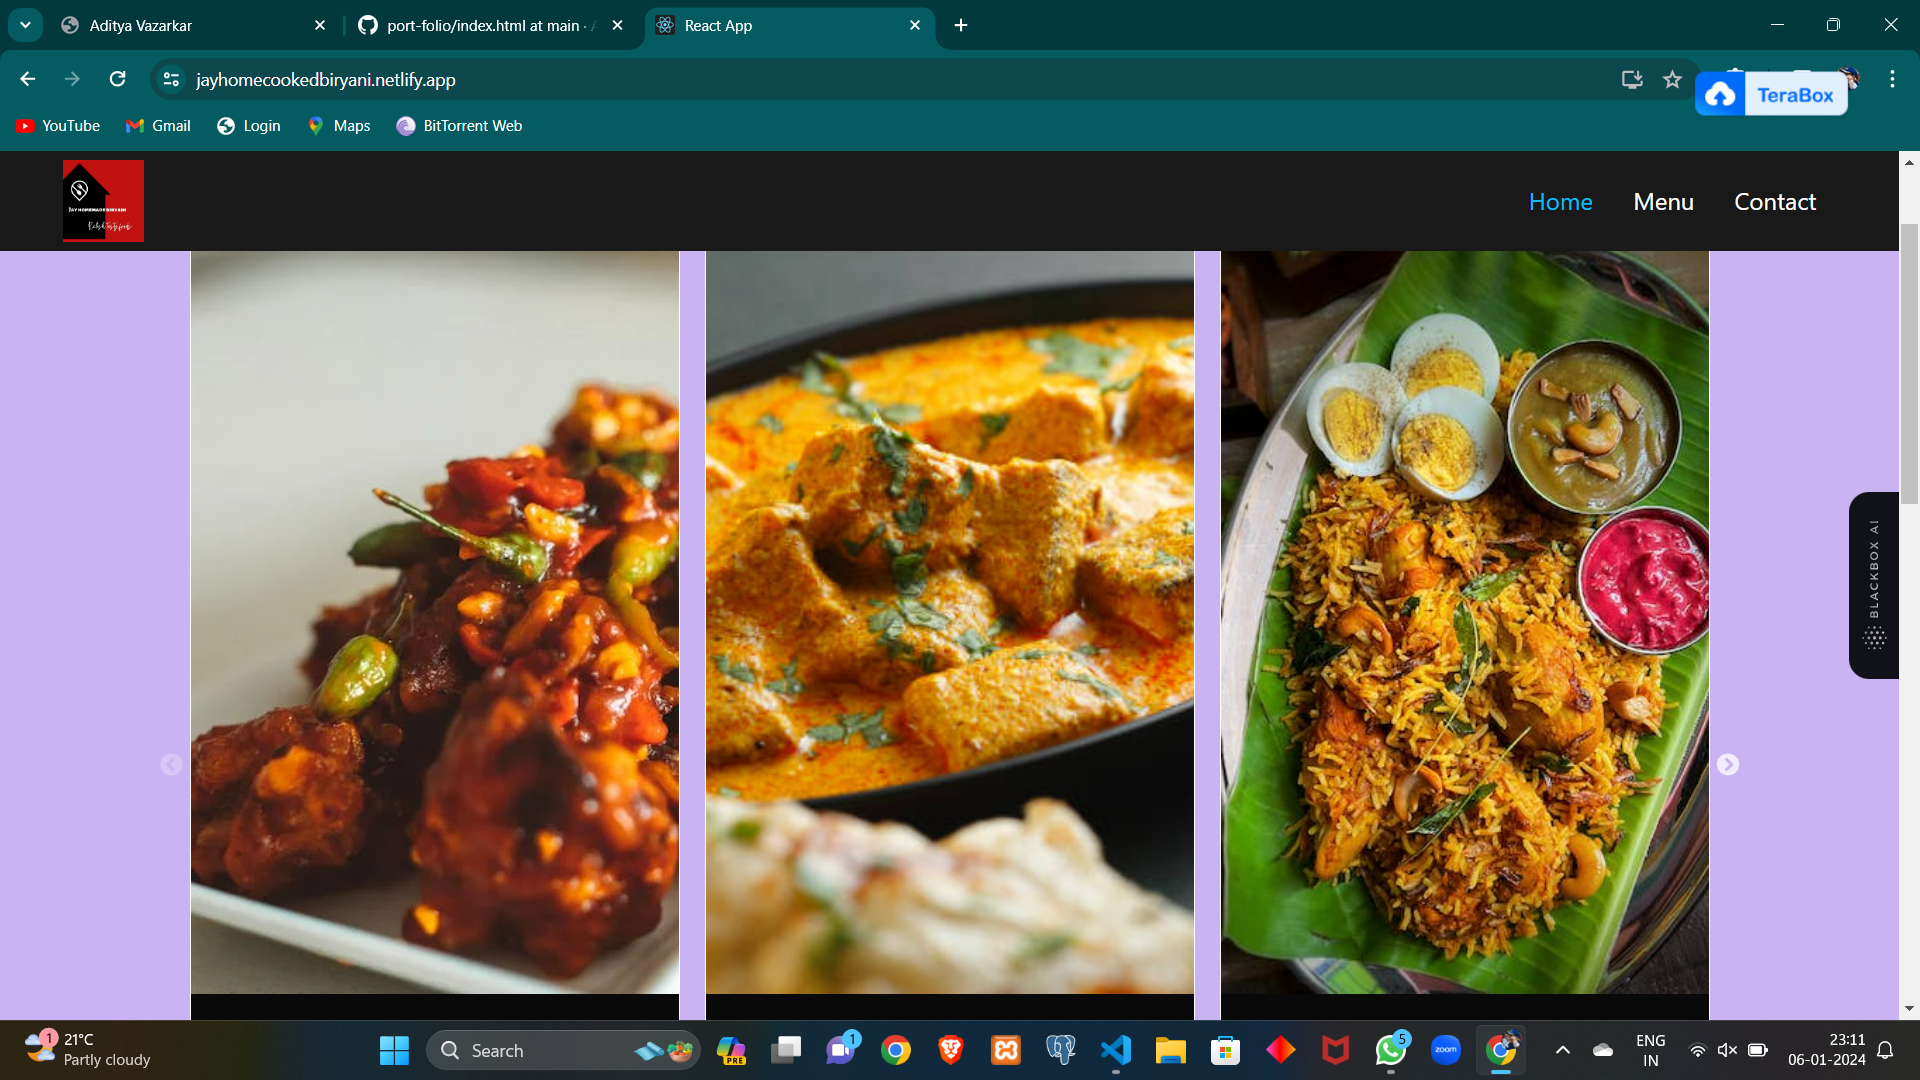Bookmark this page with star icon
Screen dimensions: 1920x1080
[x=1672, y=79]
